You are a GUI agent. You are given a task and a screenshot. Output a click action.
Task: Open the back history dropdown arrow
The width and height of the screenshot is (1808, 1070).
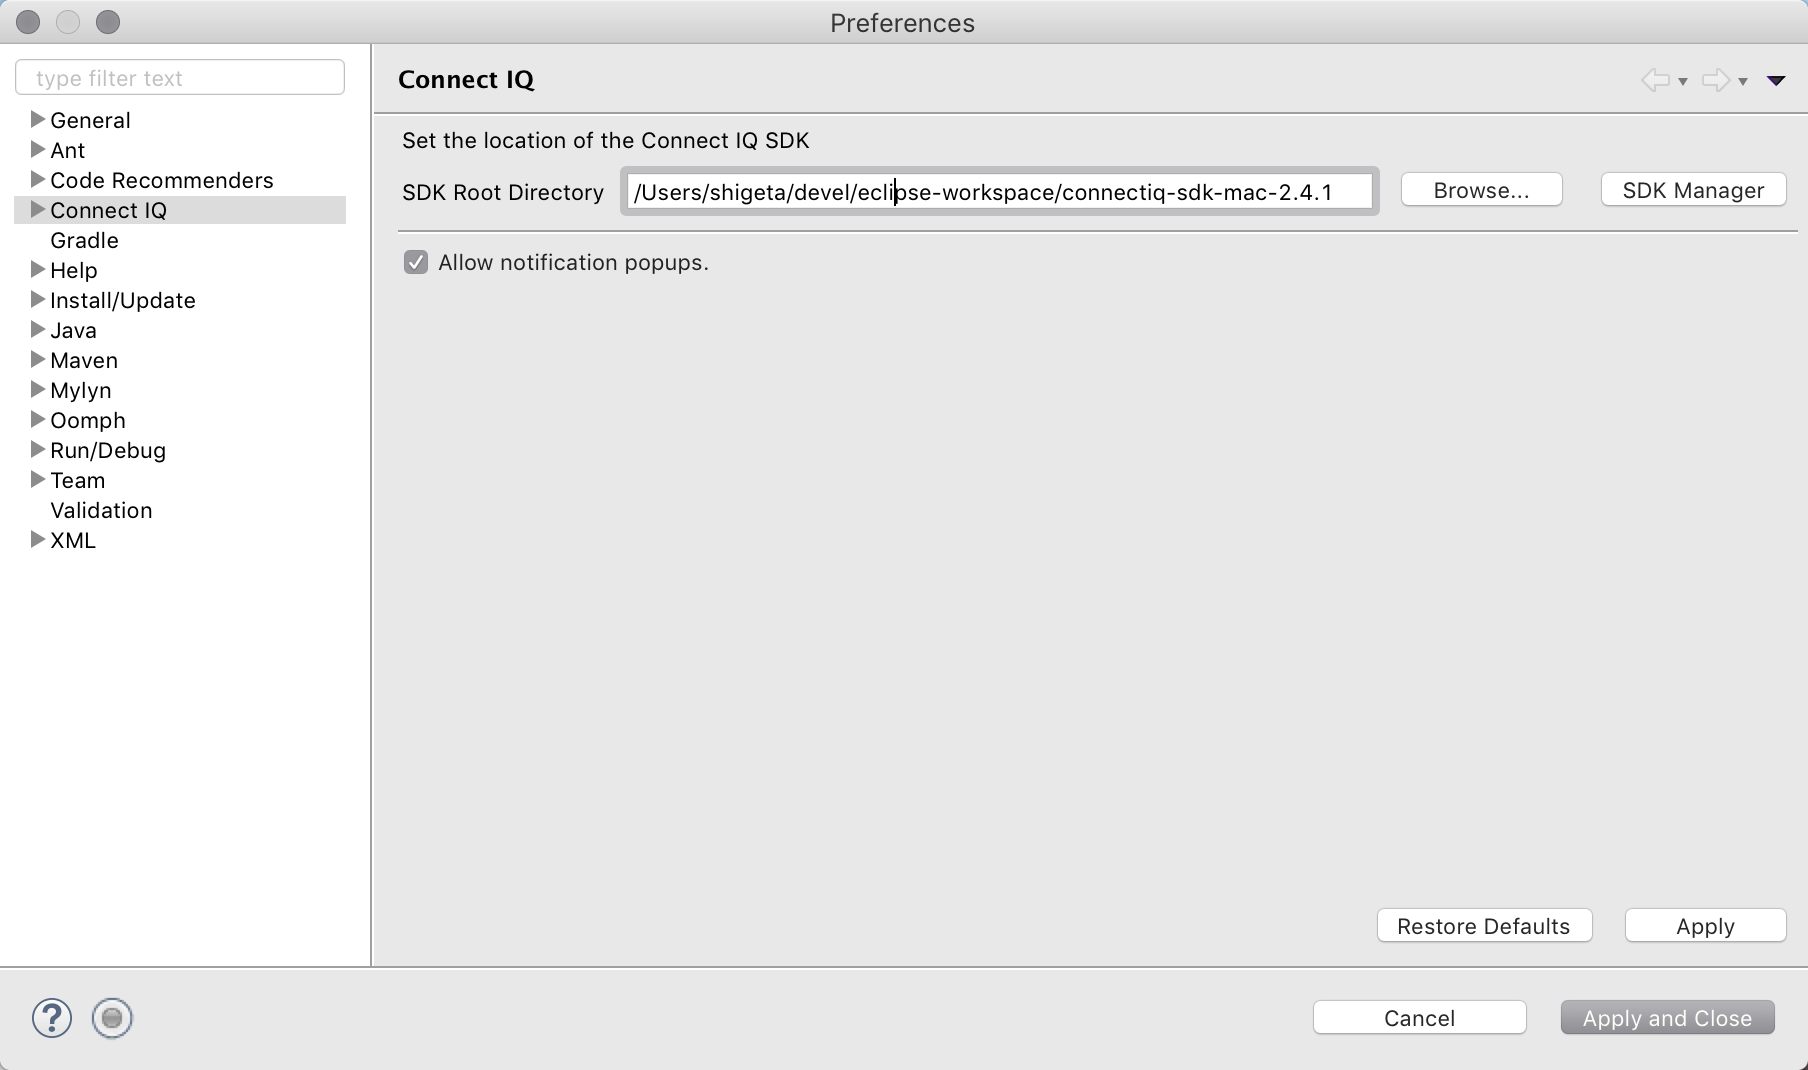click(1683, 81)
